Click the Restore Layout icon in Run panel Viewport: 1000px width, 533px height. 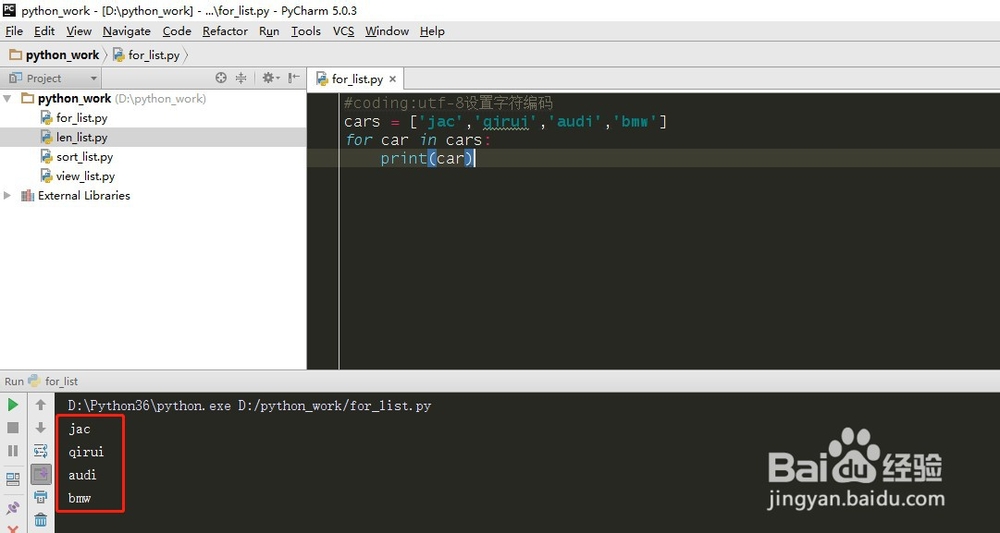coord(13,479)
